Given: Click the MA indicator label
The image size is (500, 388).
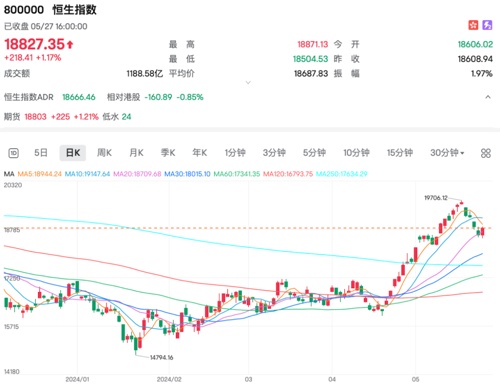Looking at the screenshot, I should (x=9, y=174).
